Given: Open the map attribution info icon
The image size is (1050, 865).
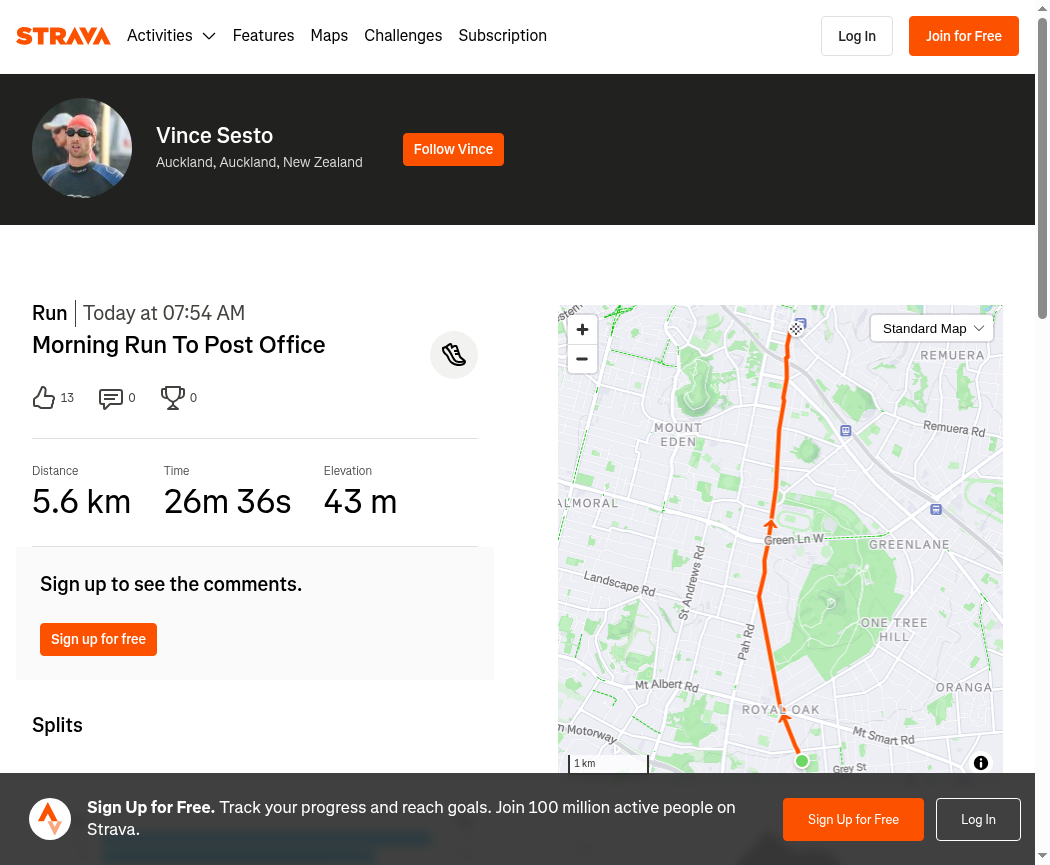Looking at the screenshot, I should [x=981, y=763].
